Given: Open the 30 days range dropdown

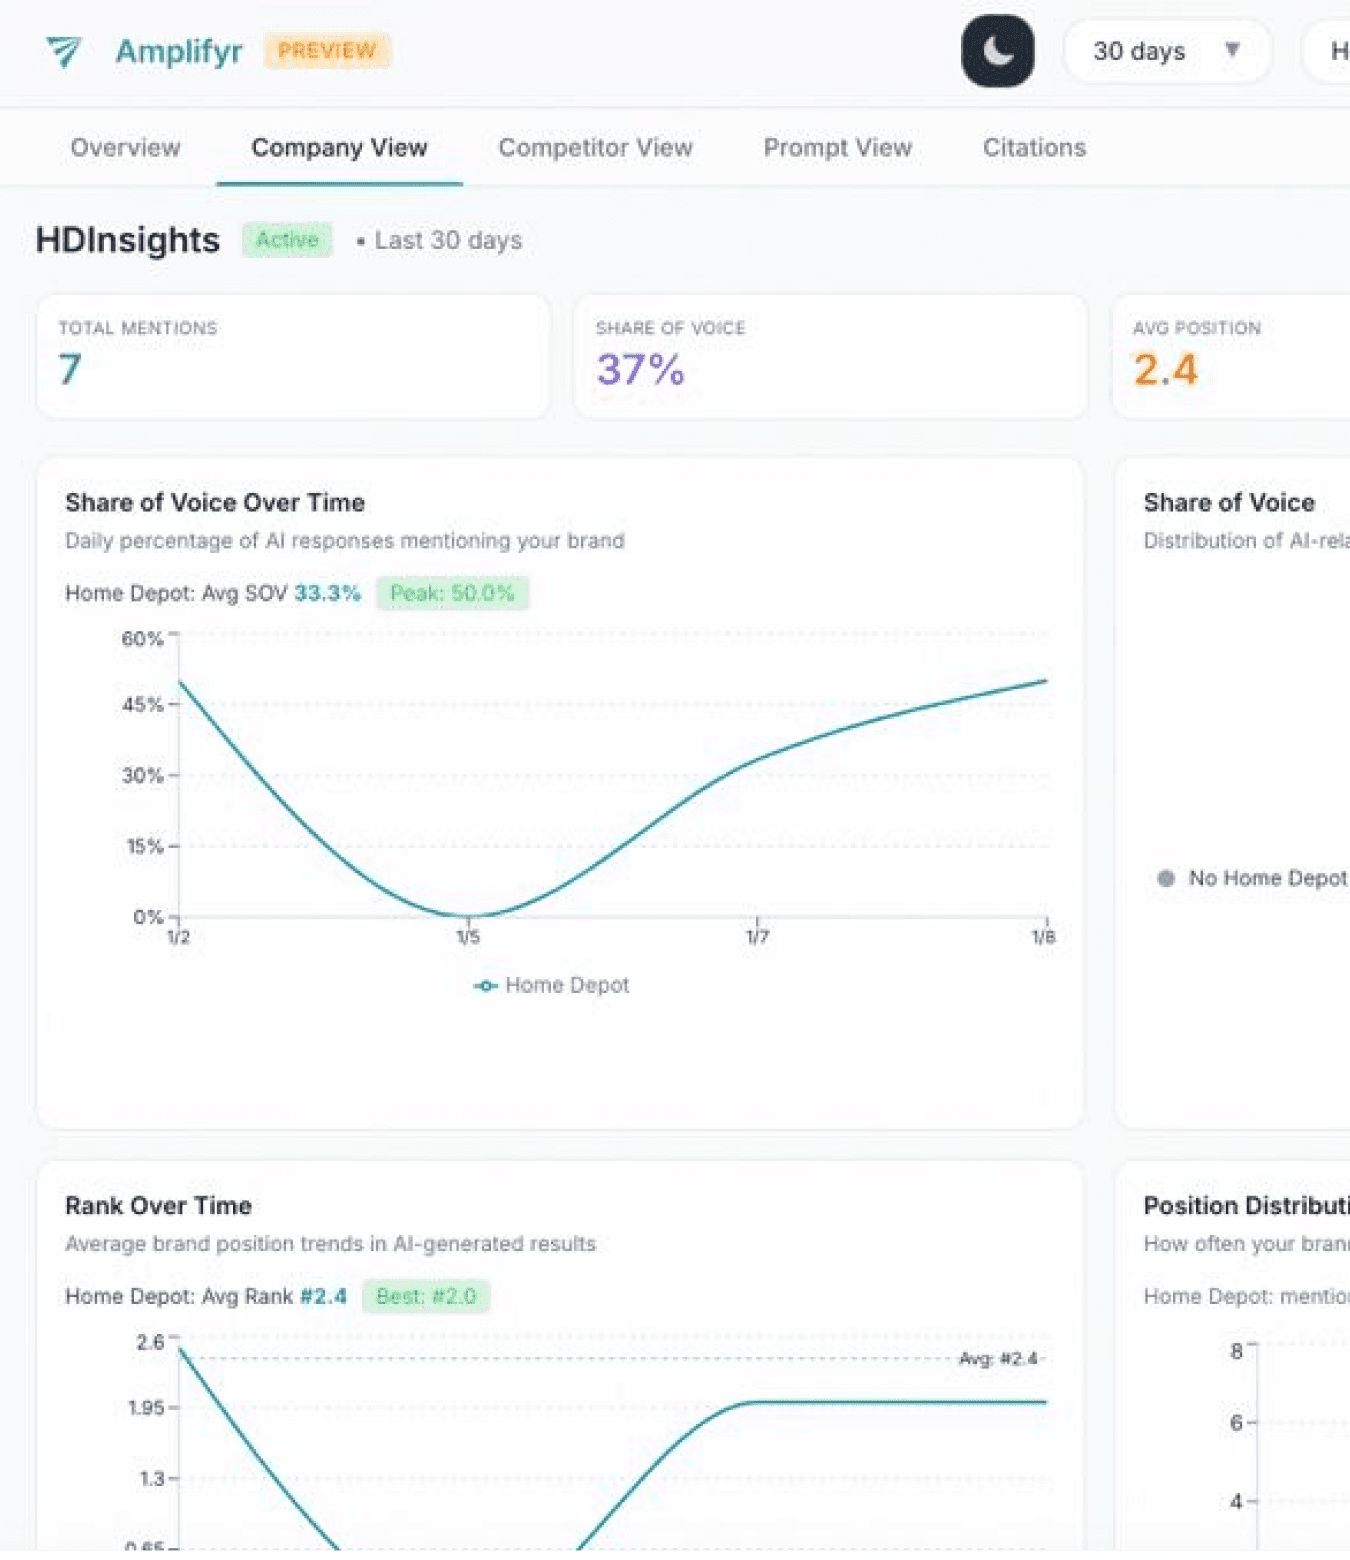Looking at the screenshot, I should [1167, 51].
